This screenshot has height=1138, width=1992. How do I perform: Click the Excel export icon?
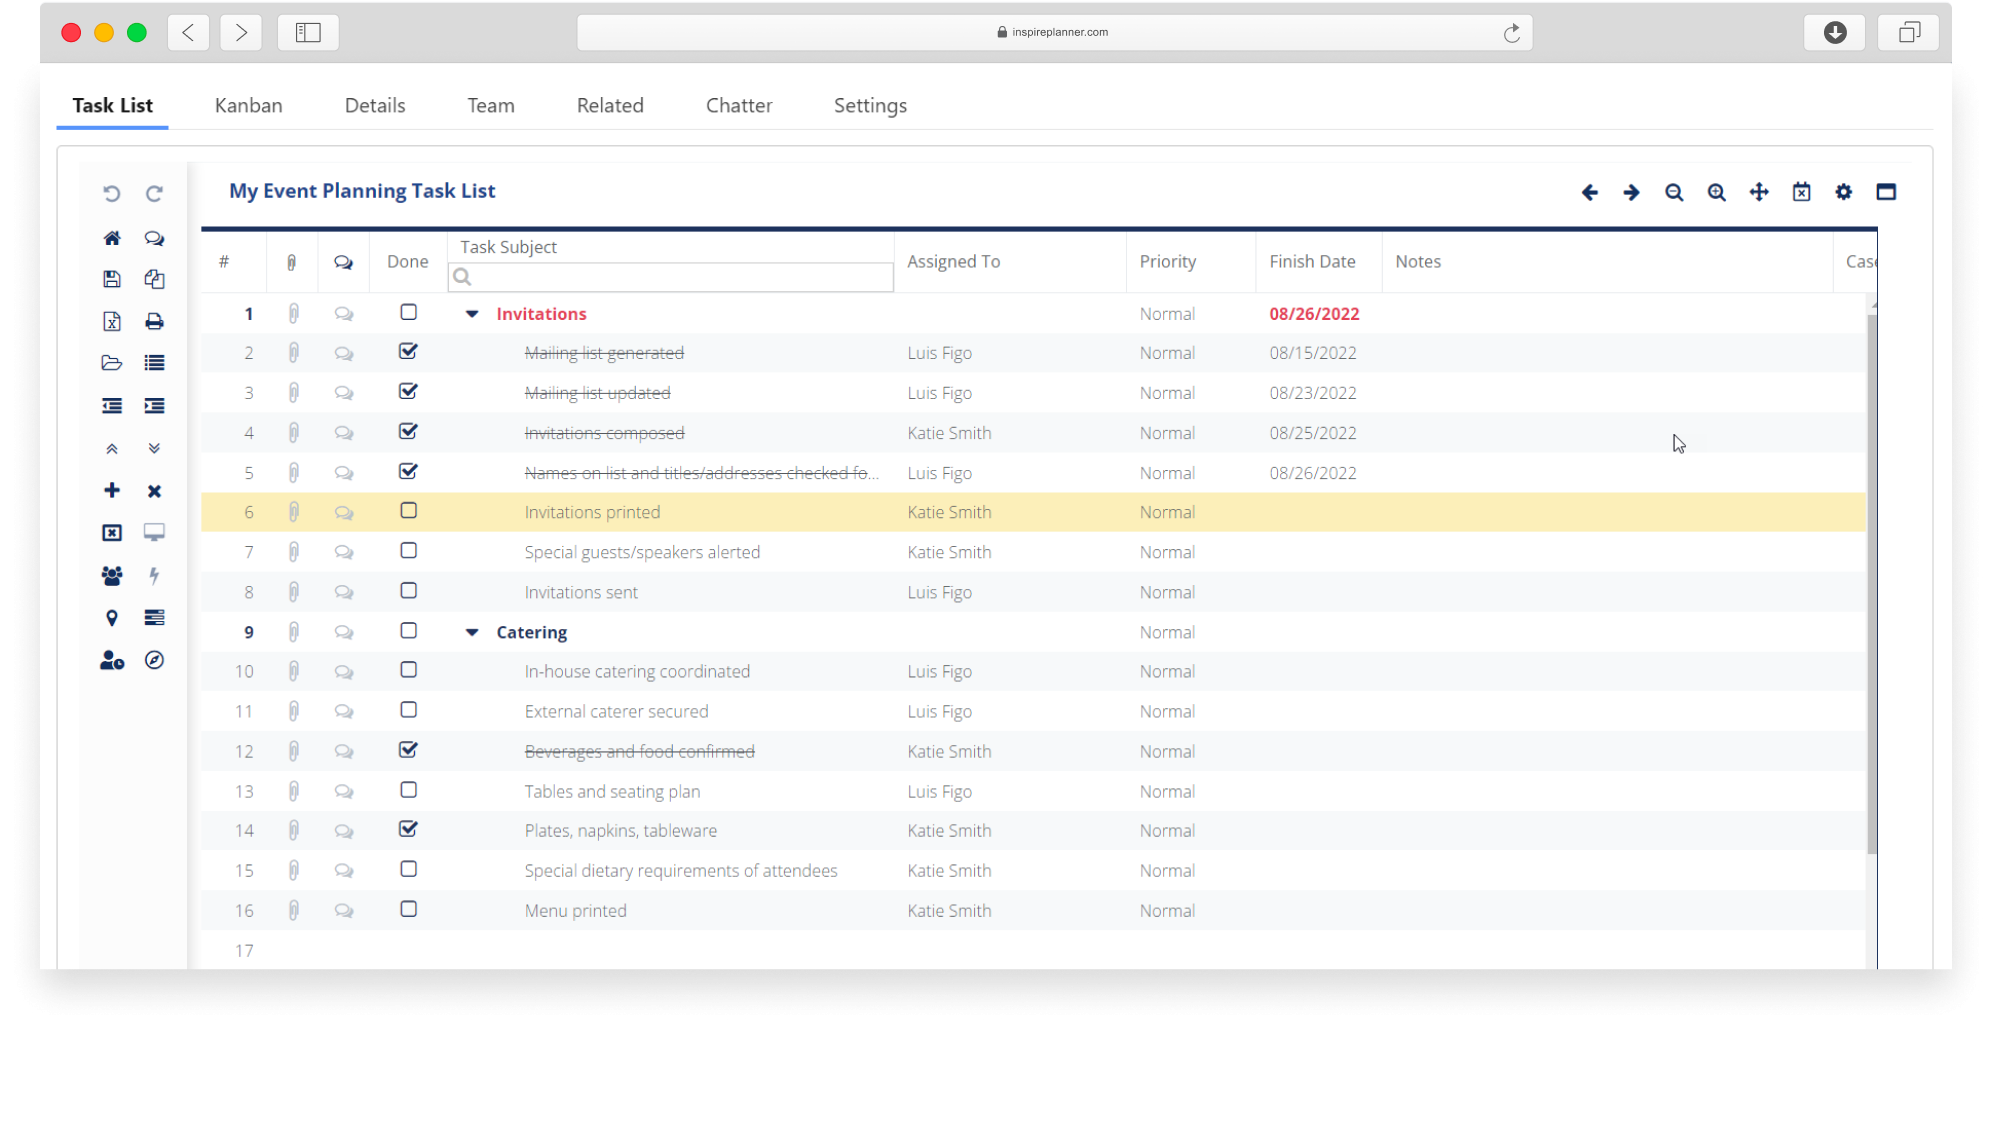click(x=112, y=321)
